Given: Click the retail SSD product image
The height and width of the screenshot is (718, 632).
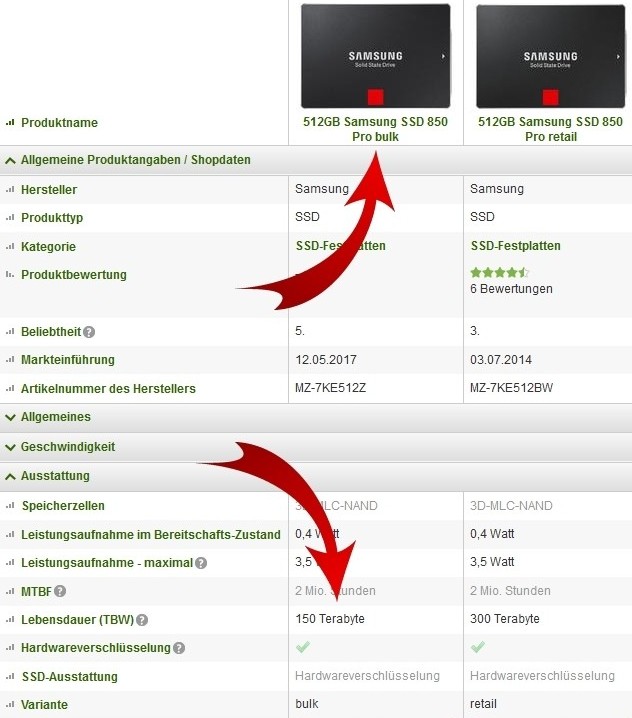Looking at the screenshot, I should pyautogui.click(x=550, y=56).
